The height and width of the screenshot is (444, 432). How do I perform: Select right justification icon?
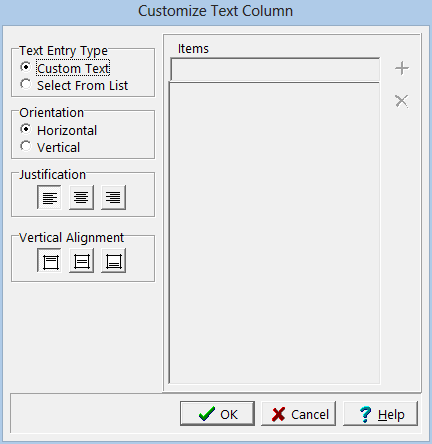113,197
